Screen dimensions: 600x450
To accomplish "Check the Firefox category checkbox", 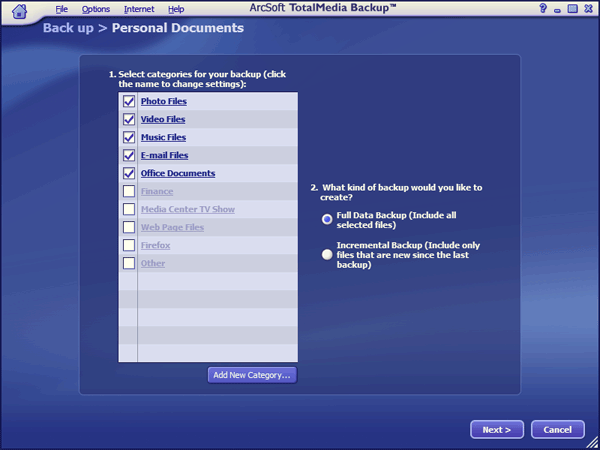I will tap(129, 246).
